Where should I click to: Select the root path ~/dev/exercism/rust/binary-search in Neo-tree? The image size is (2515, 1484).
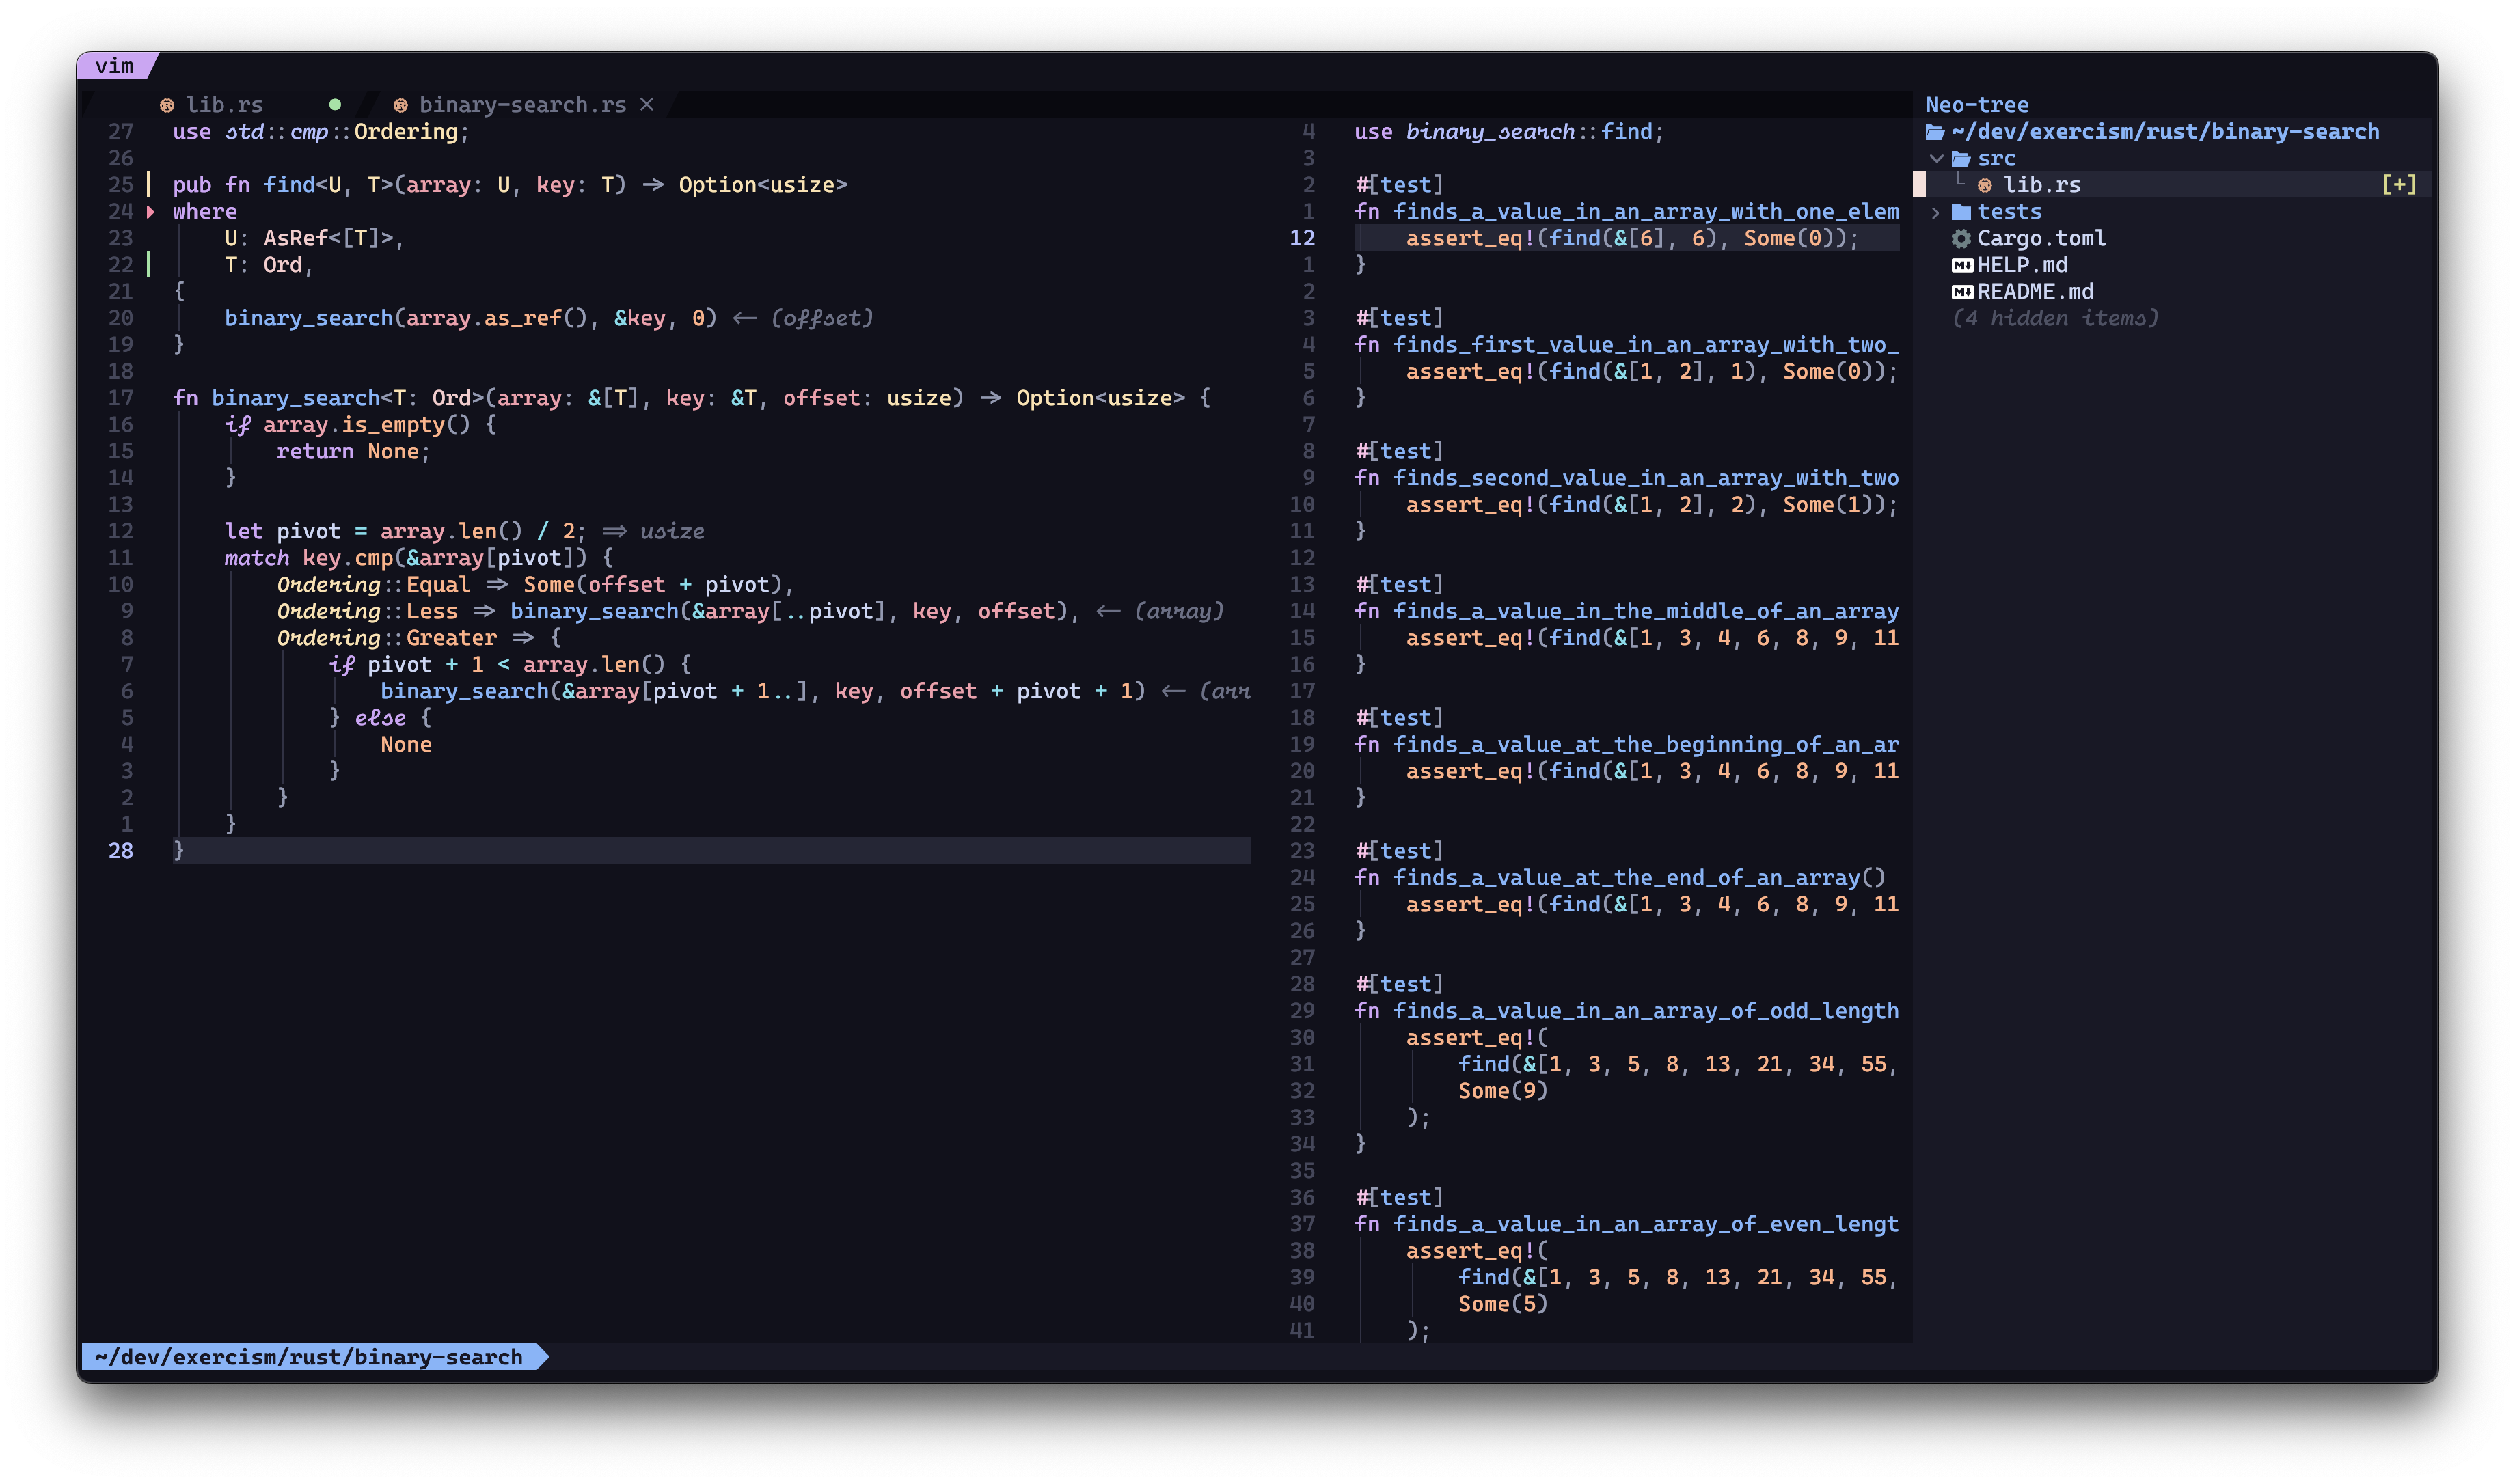click(2165, 132)
